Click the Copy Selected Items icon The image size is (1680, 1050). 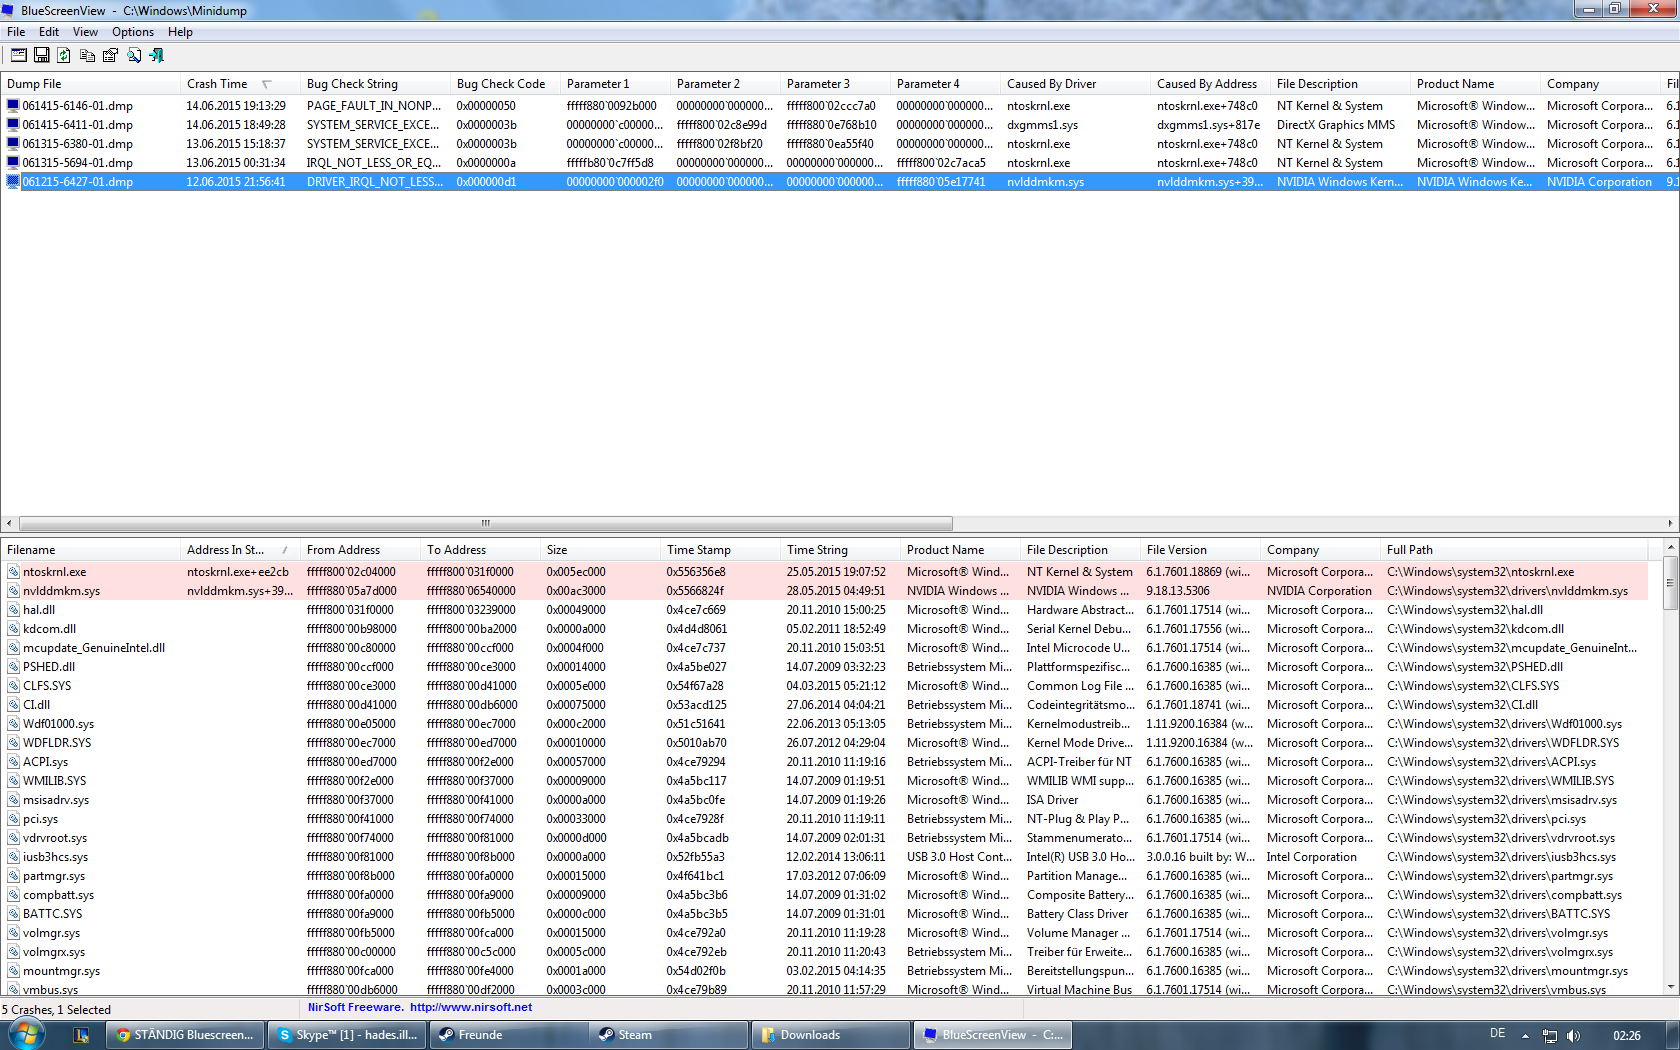(87, 55)
